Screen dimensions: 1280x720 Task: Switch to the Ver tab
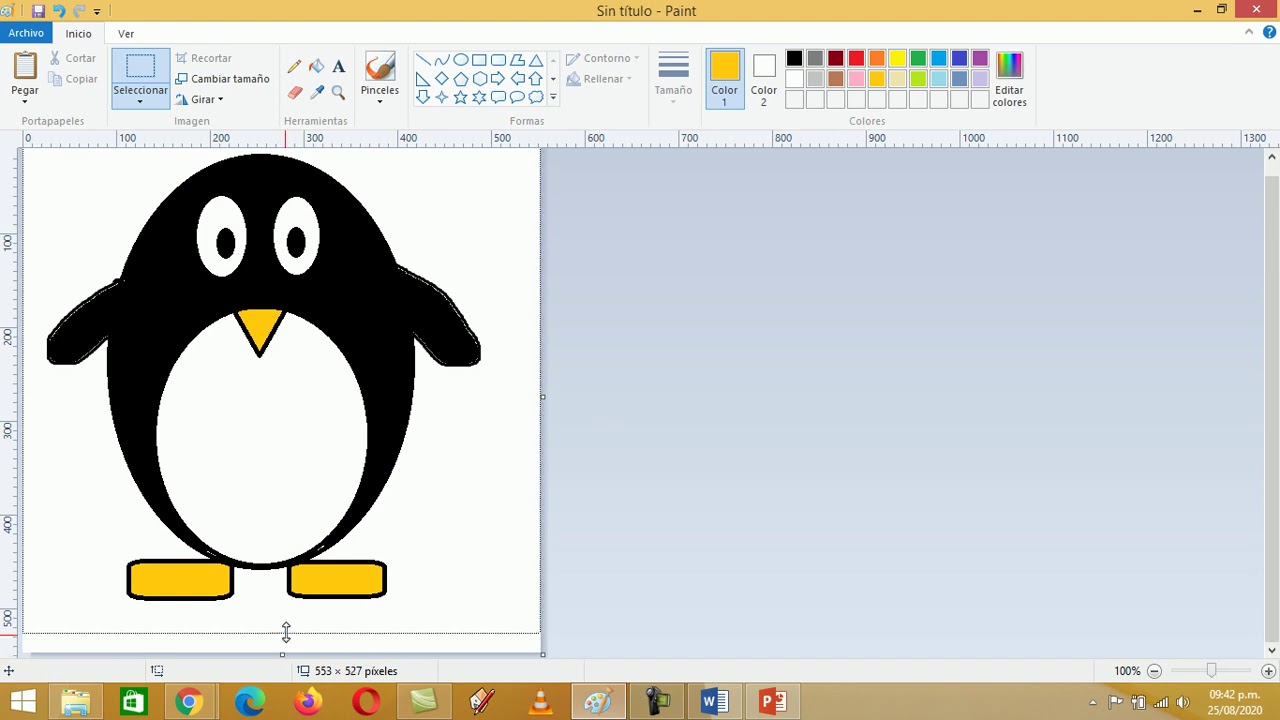tap(126, 33)
